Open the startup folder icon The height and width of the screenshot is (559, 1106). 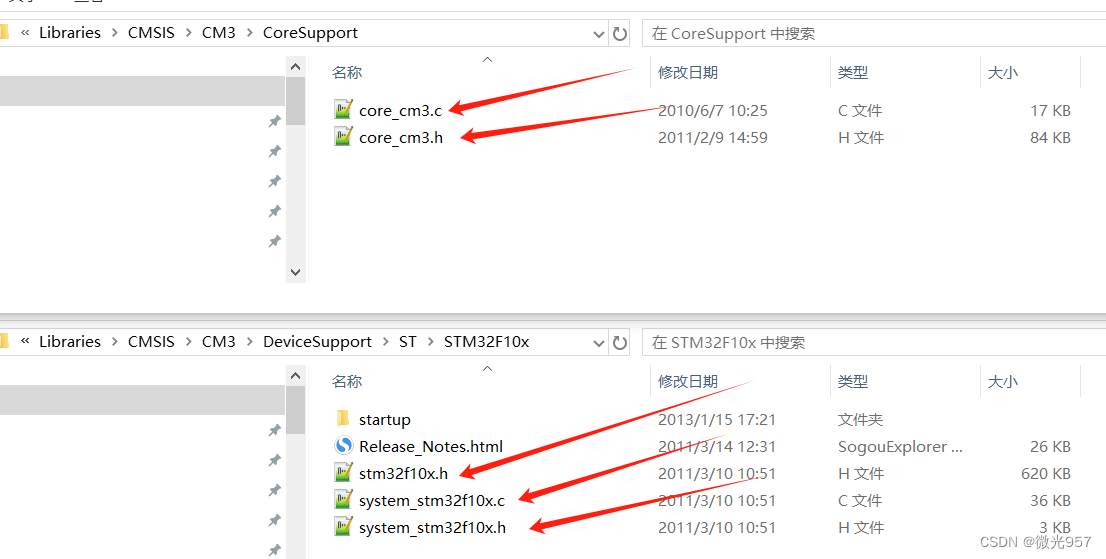(x=343, y=419)
